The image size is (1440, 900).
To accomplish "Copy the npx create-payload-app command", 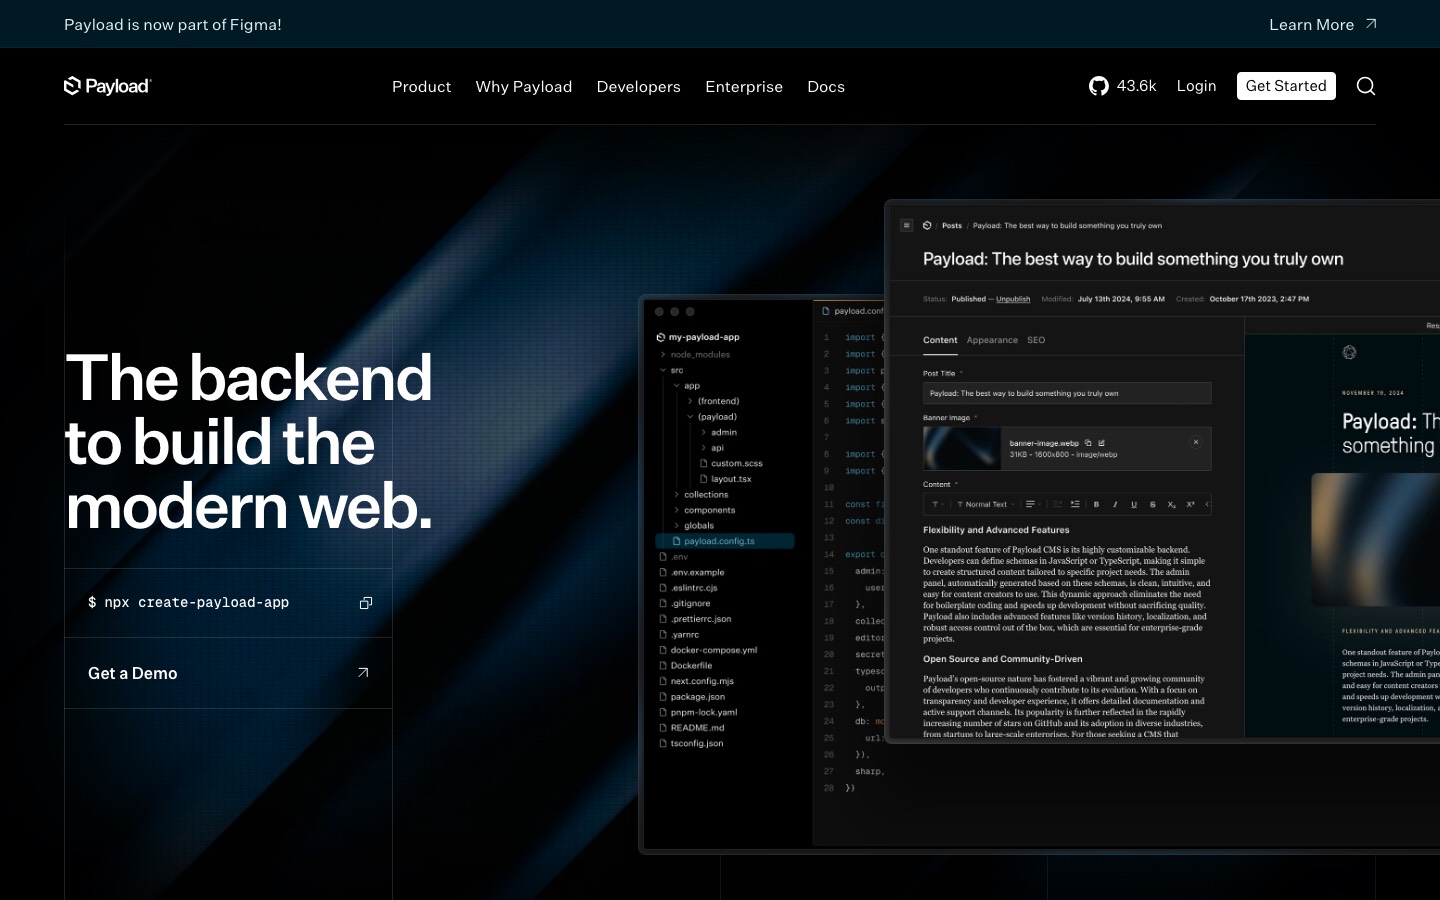I will point(366,603).
